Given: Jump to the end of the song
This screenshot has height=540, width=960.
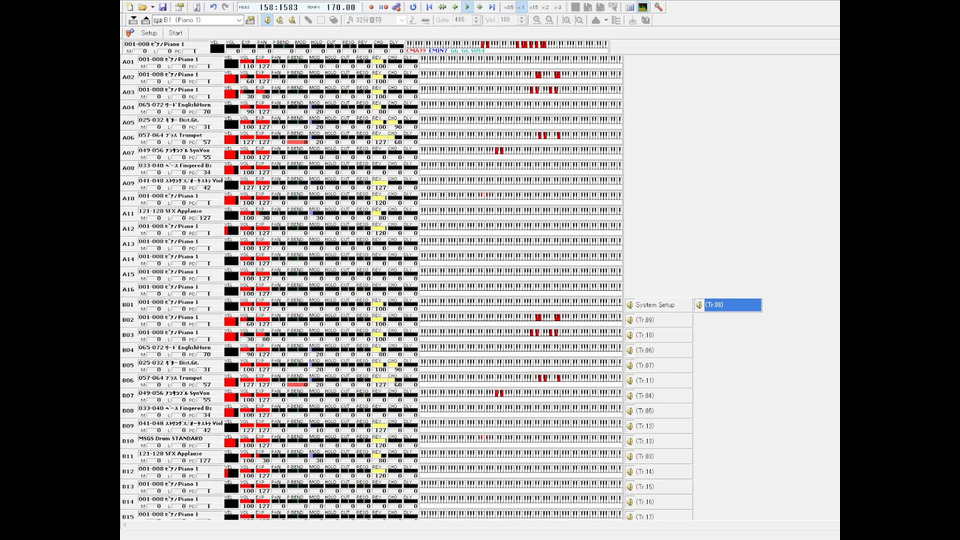Looking at the screenshot, I should (x=492, y=7).
